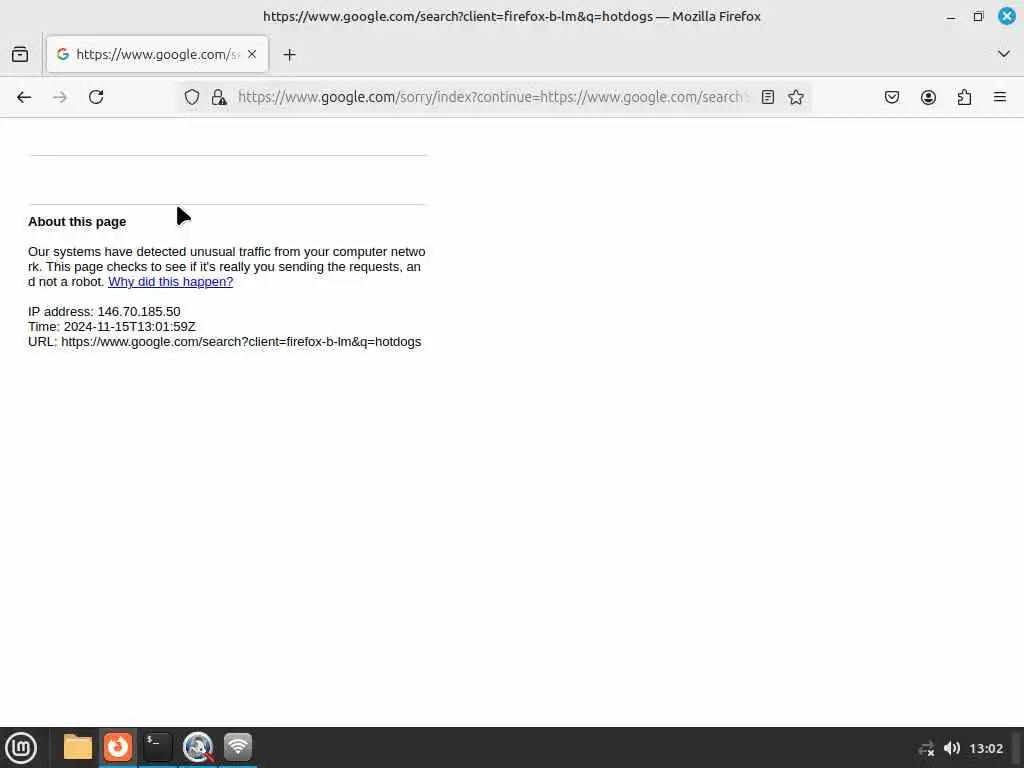View site security lock information

coord(219,97)
